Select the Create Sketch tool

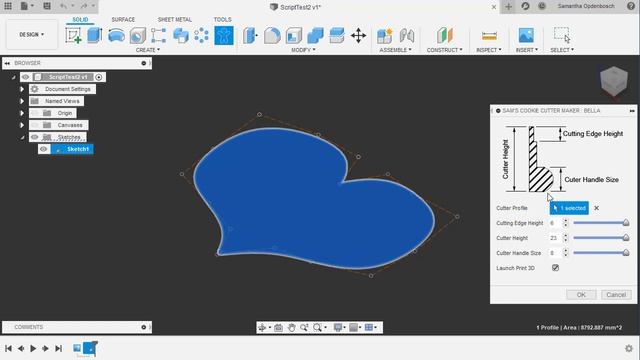(73, 36)
